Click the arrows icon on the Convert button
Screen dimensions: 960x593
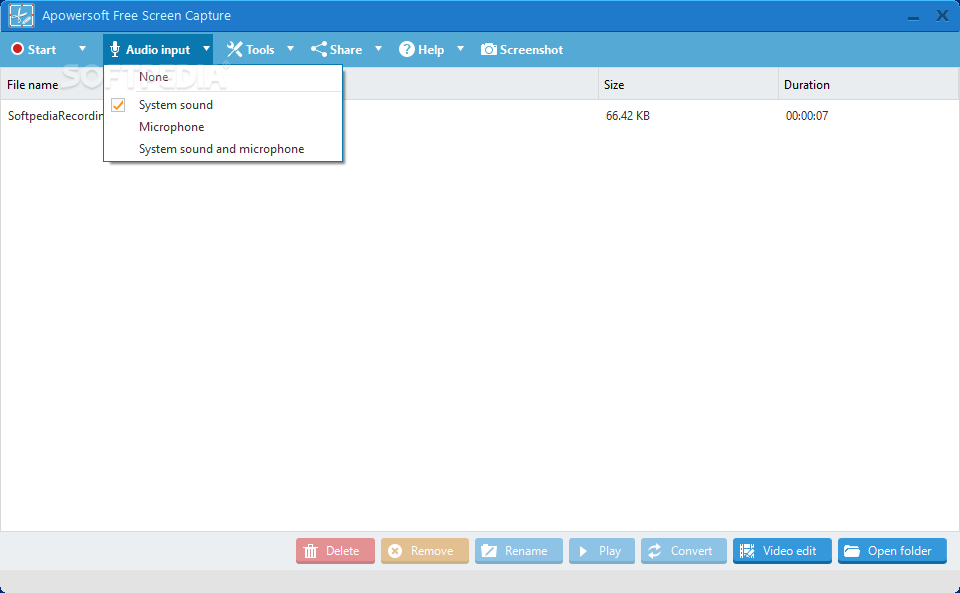654,551
